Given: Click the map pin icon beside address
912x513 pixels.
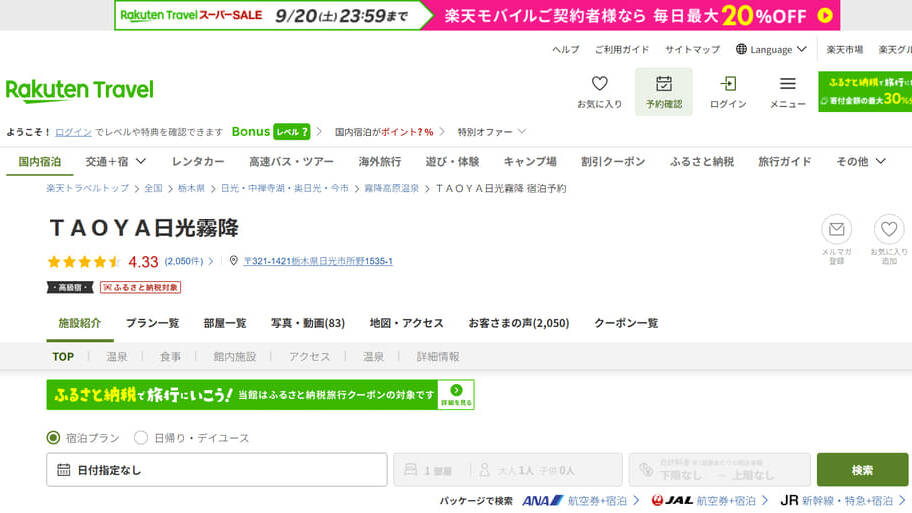Looking at the screenshot, I should tap(234, 261).
